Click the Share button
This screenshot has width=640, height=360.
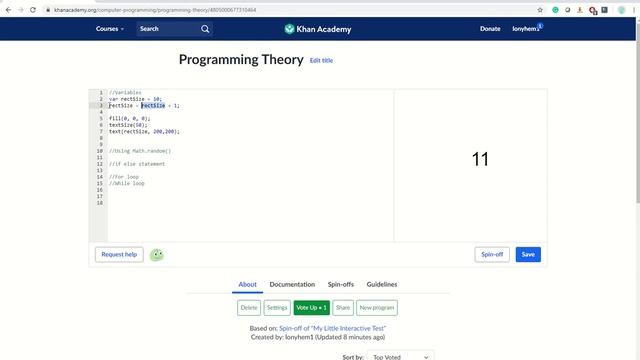[x=343, y=308]
